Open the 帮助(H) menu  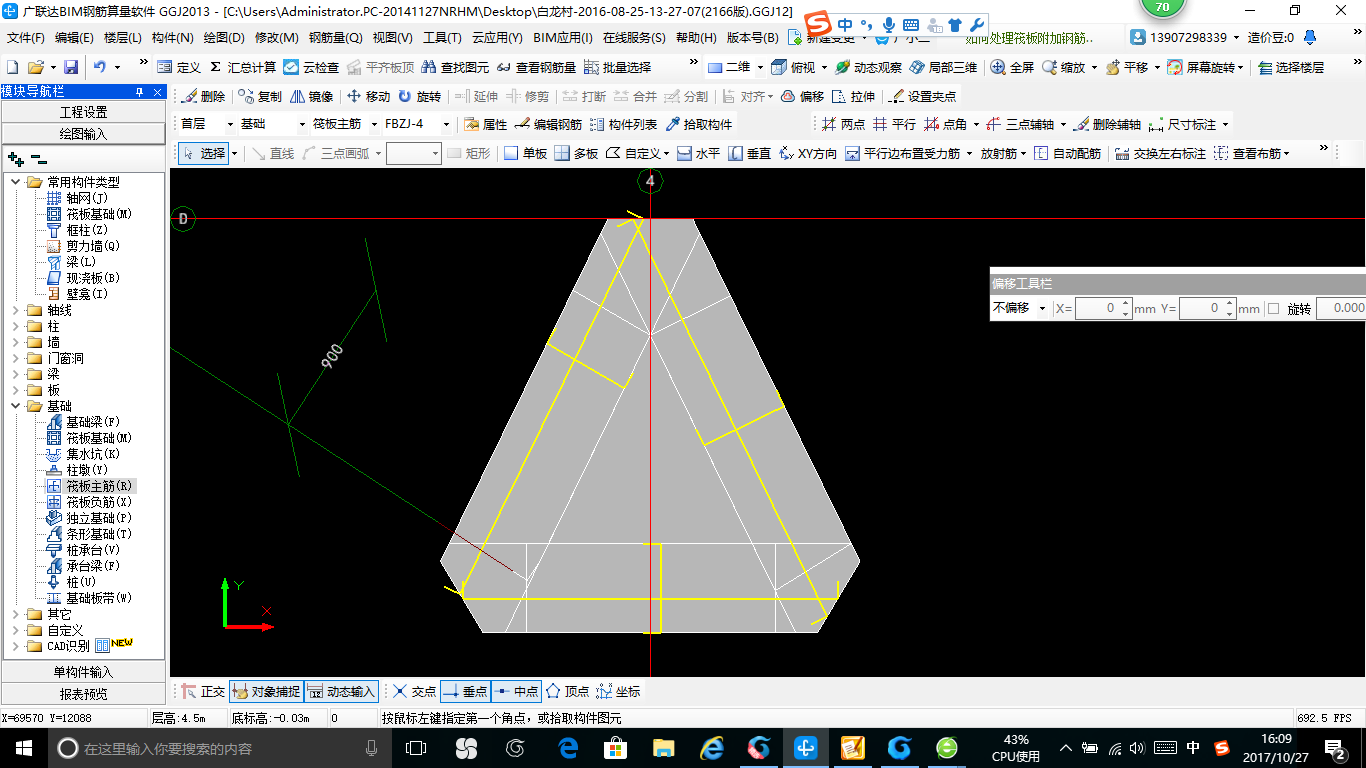(x=696, y=38)
